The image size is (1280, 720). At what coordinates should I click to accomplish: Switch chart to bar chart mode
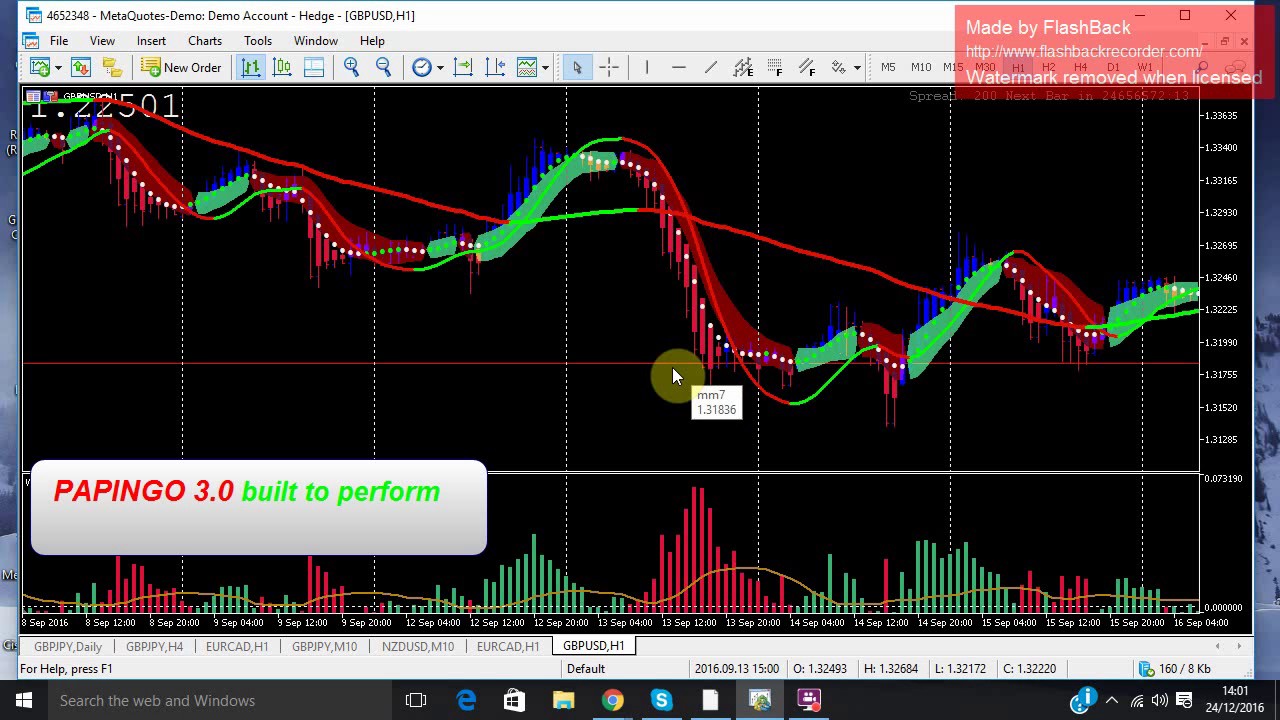[x=250, y=67]
